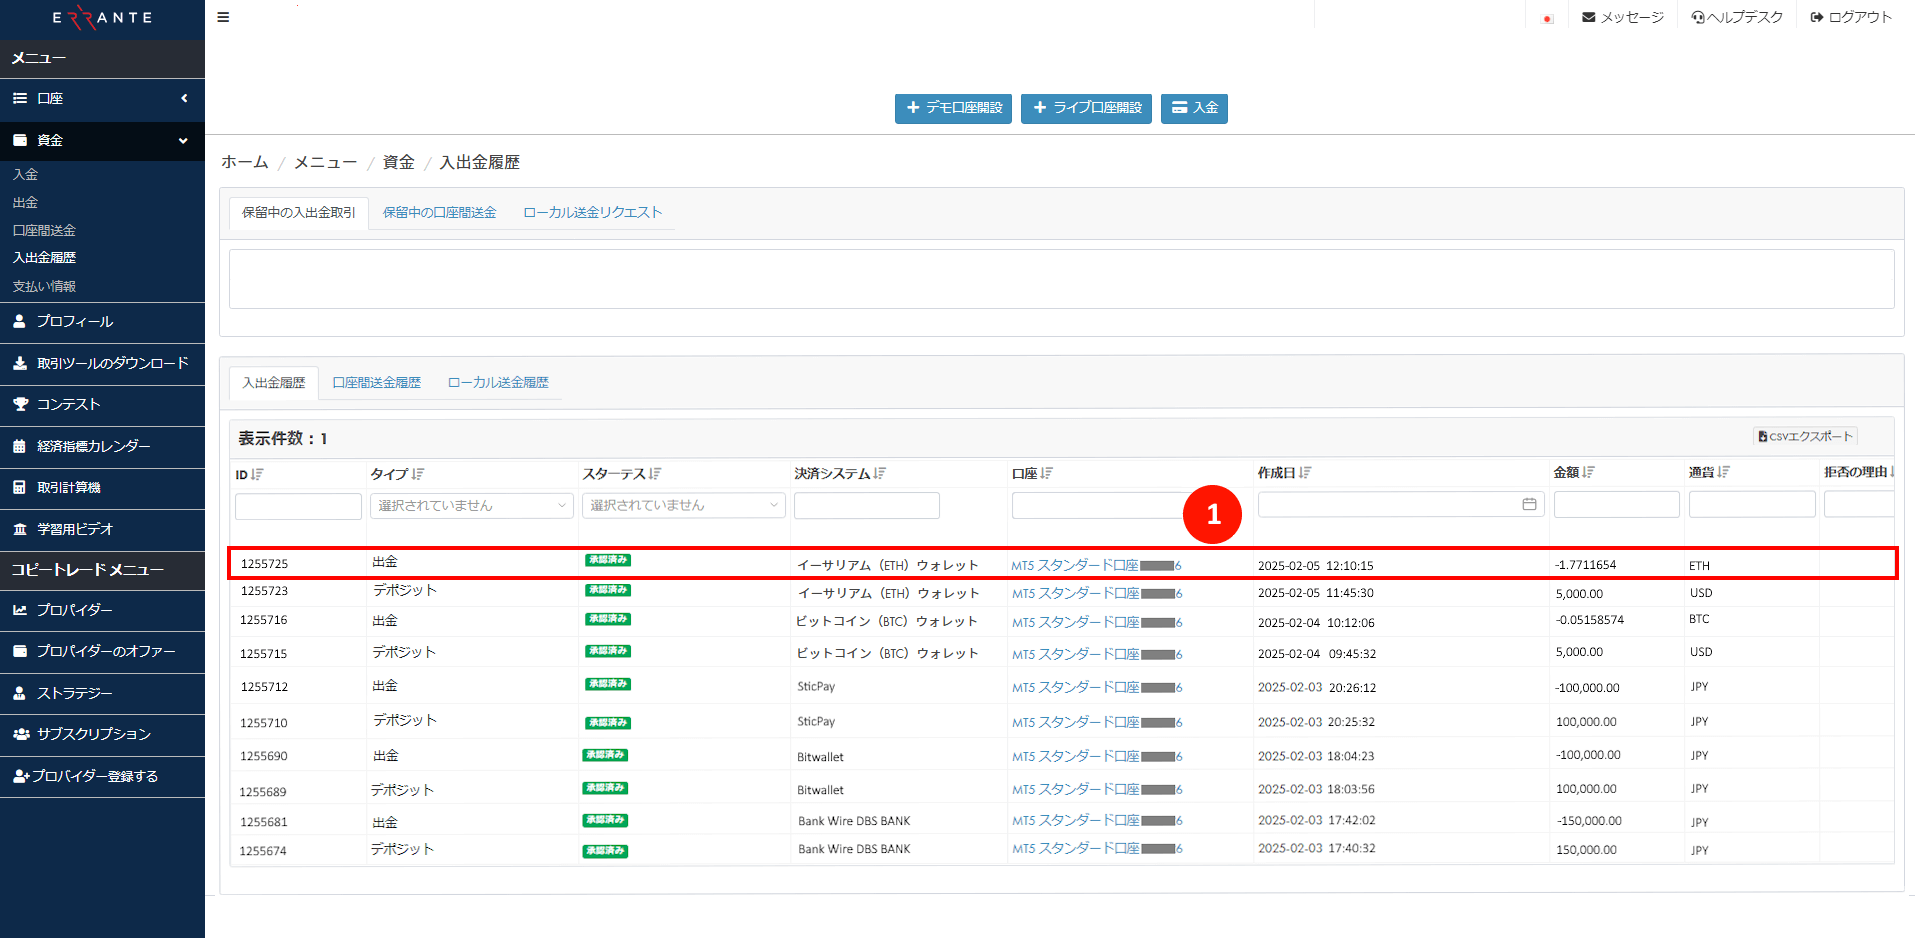Viewport: 1915px width, 938px height.
Task: Collapse the 資金 sidebar section
Action: pyautogui.click(x=185, y=140)
